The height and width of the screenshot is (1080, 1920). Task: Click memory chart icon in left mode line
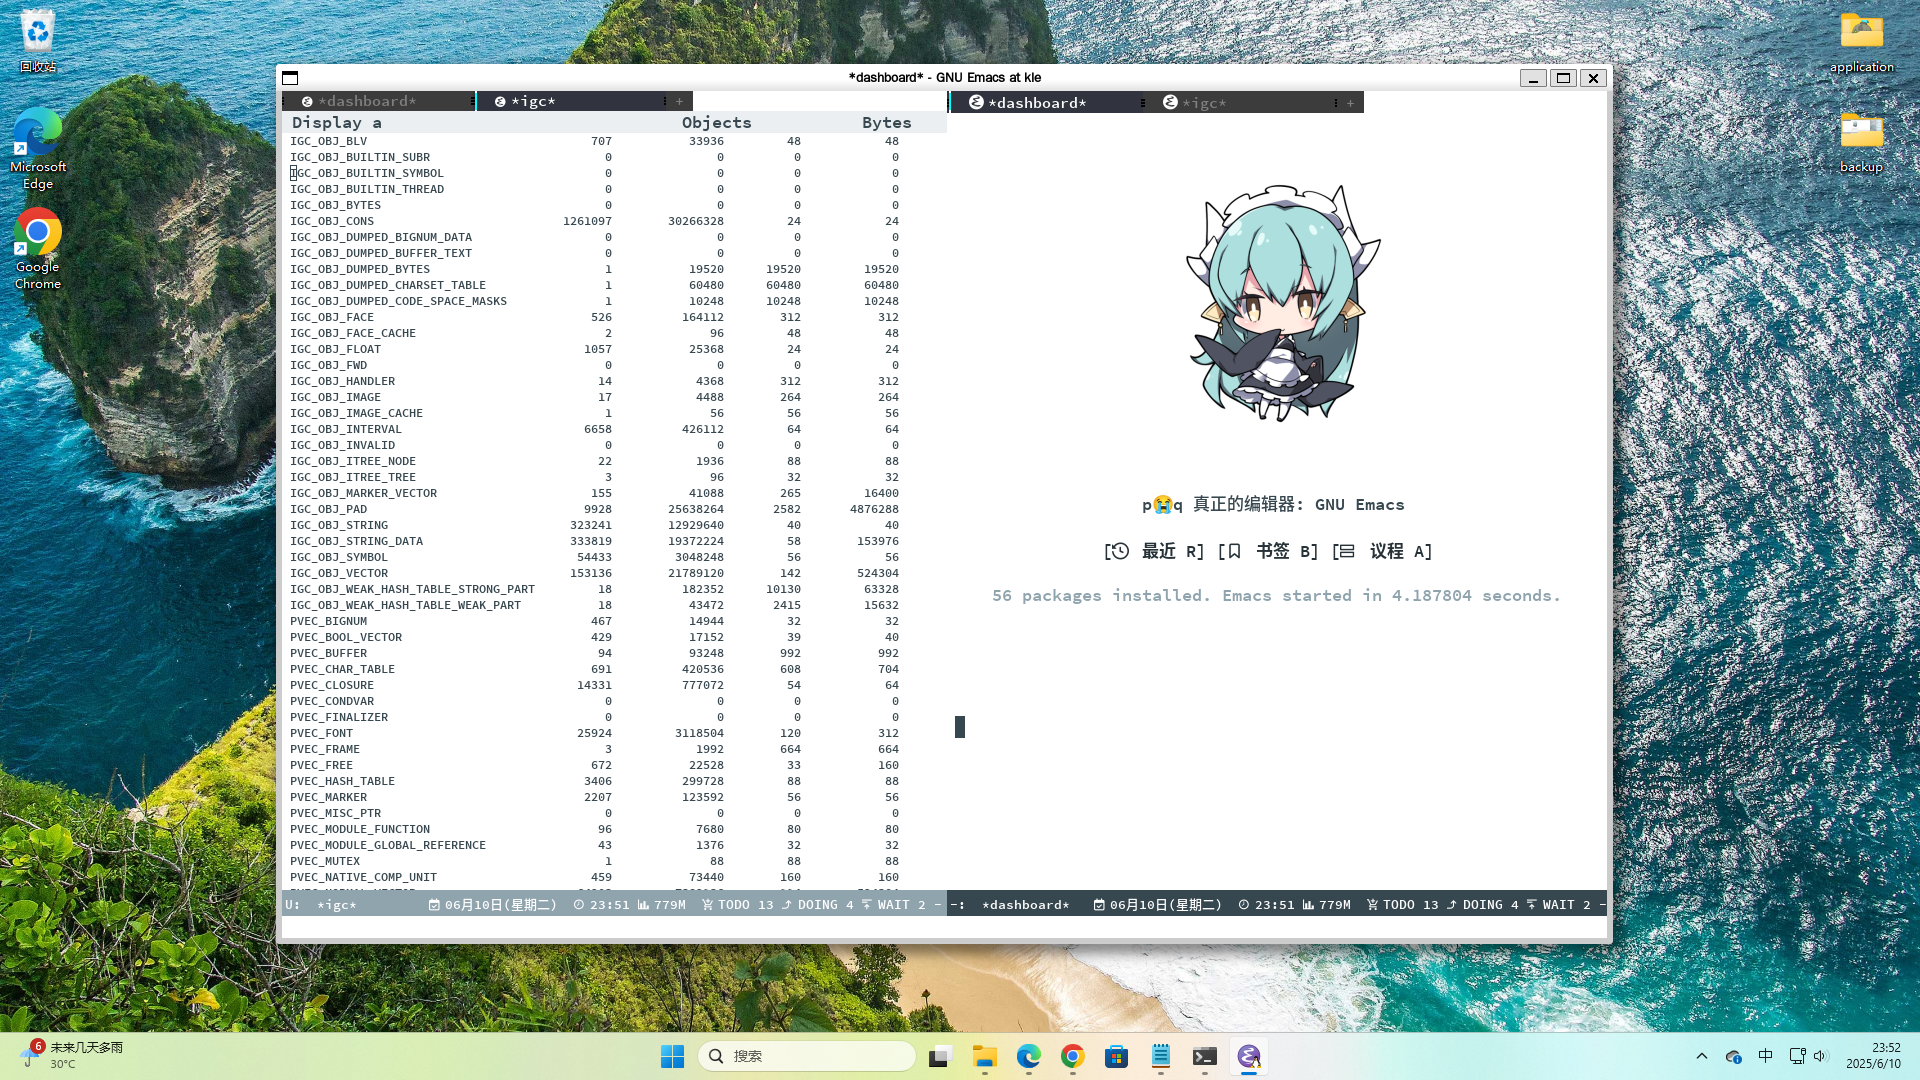643,905
